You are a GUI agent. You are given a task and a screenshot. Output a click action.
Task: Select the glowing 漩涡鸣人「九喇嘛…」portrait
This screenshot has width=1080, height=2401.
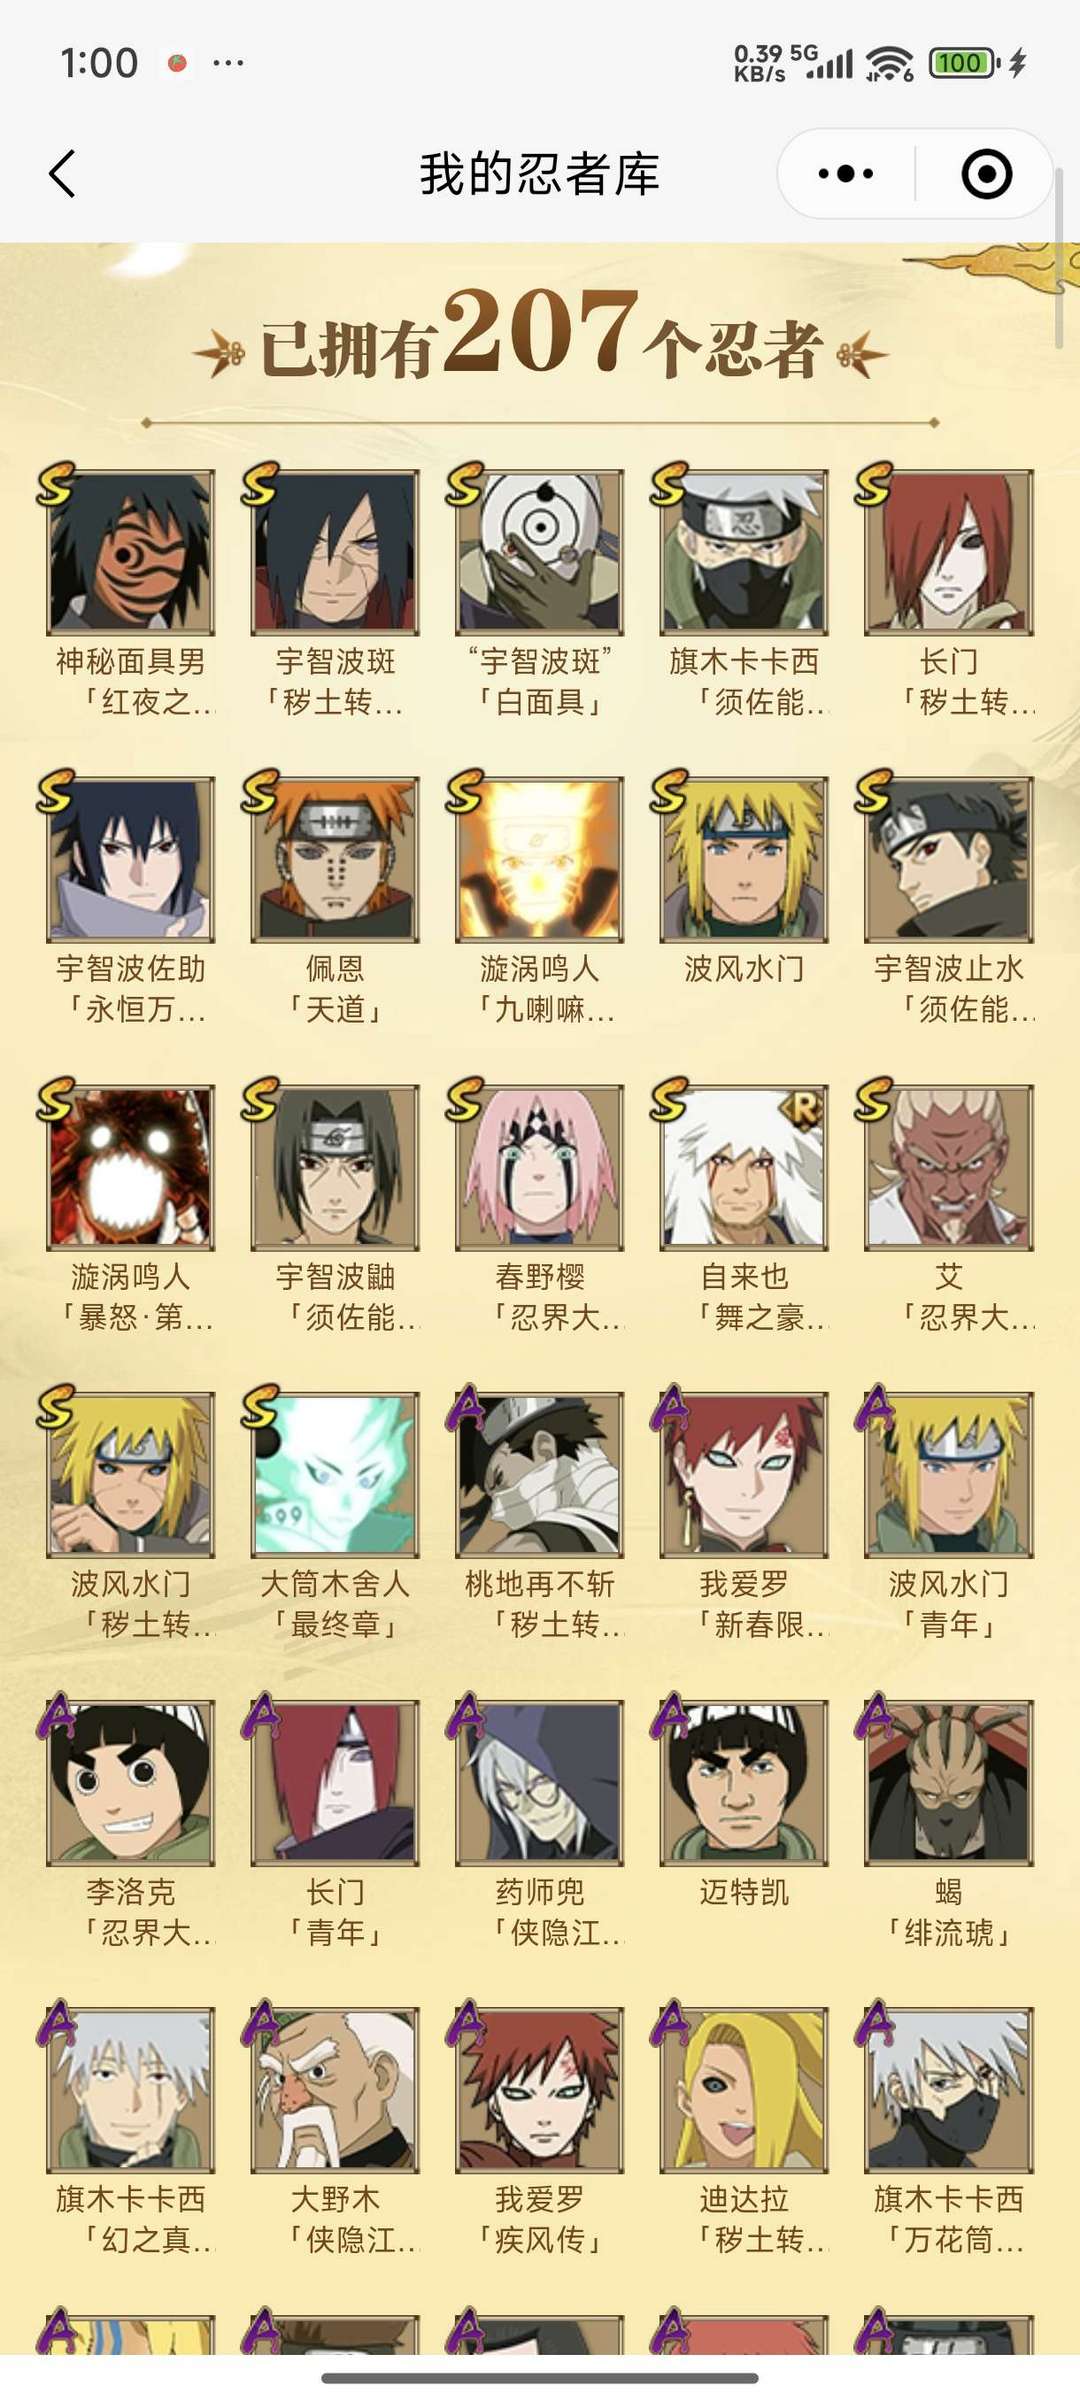pyautogui.click(x=540, y=860)
